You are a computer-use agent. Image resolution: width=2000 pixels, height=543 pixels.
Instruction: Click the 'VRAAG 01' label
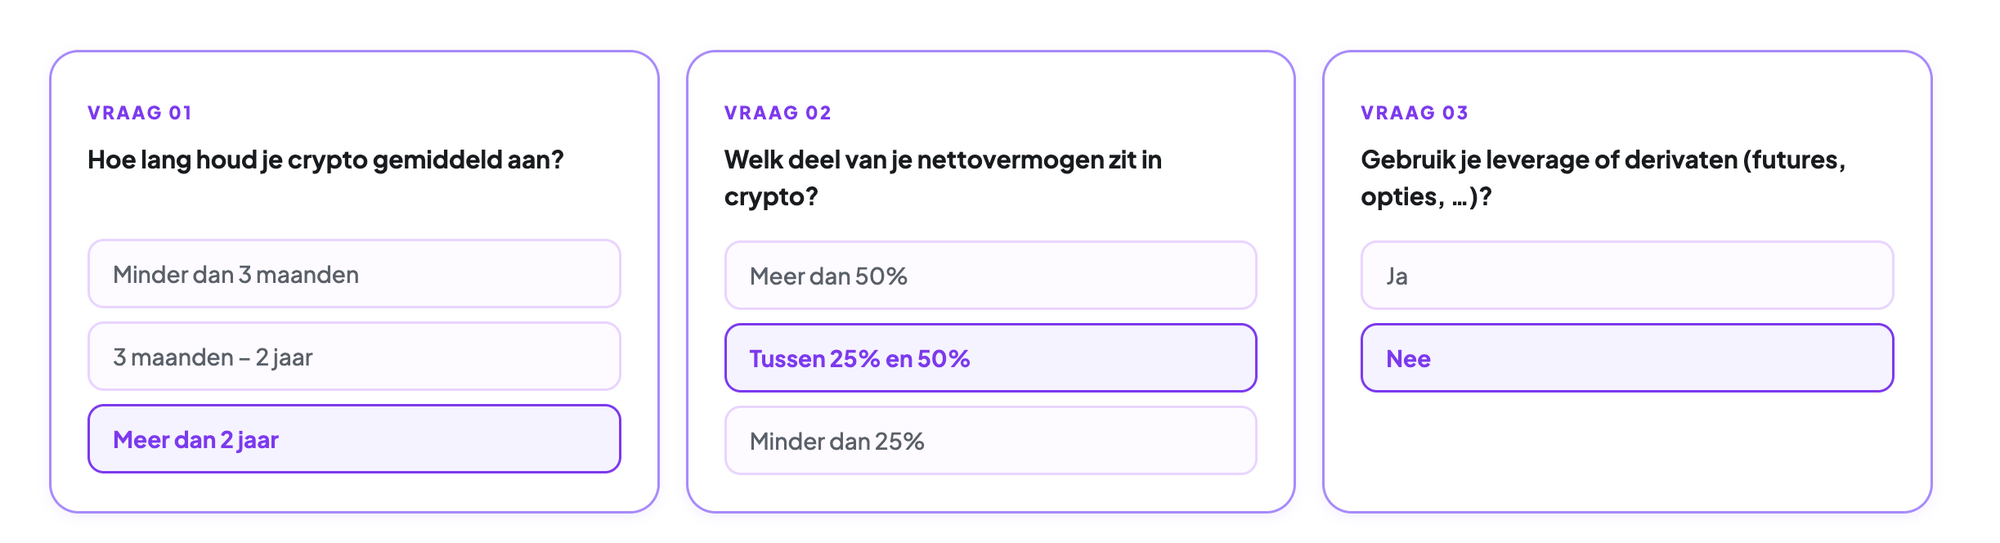tap(140, 113)
